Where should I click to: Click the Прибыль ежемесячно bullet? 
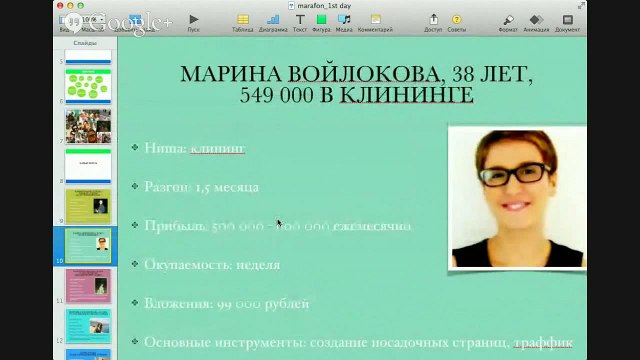(278, 226)
